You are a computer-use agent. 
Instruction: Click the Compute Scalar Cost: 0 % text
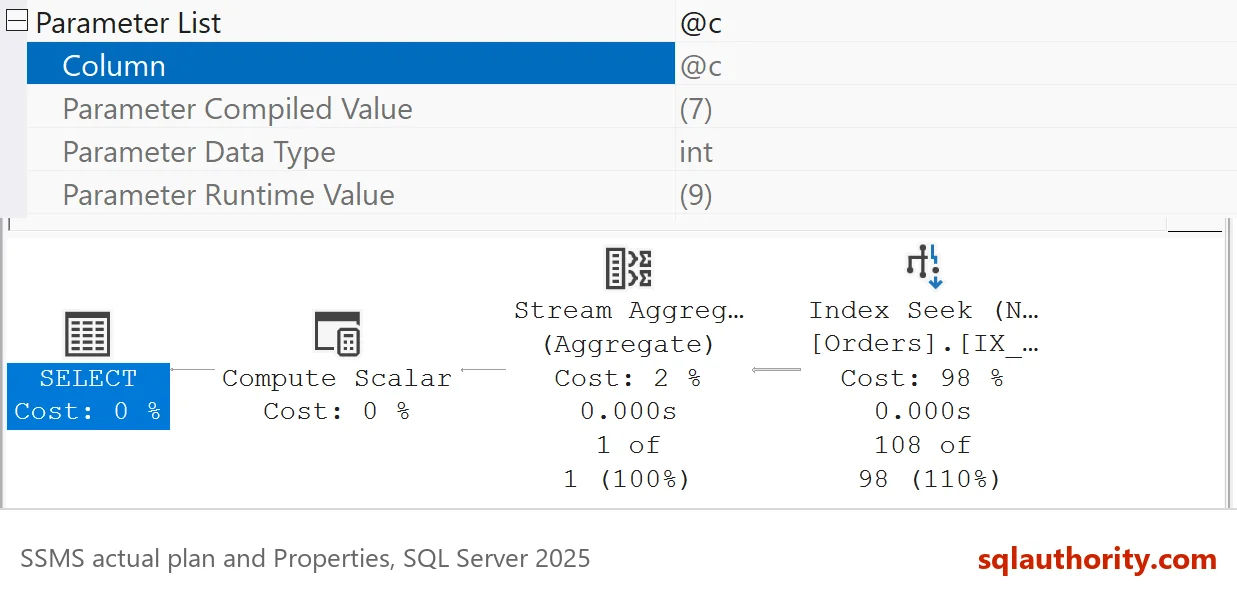[337, 411]
